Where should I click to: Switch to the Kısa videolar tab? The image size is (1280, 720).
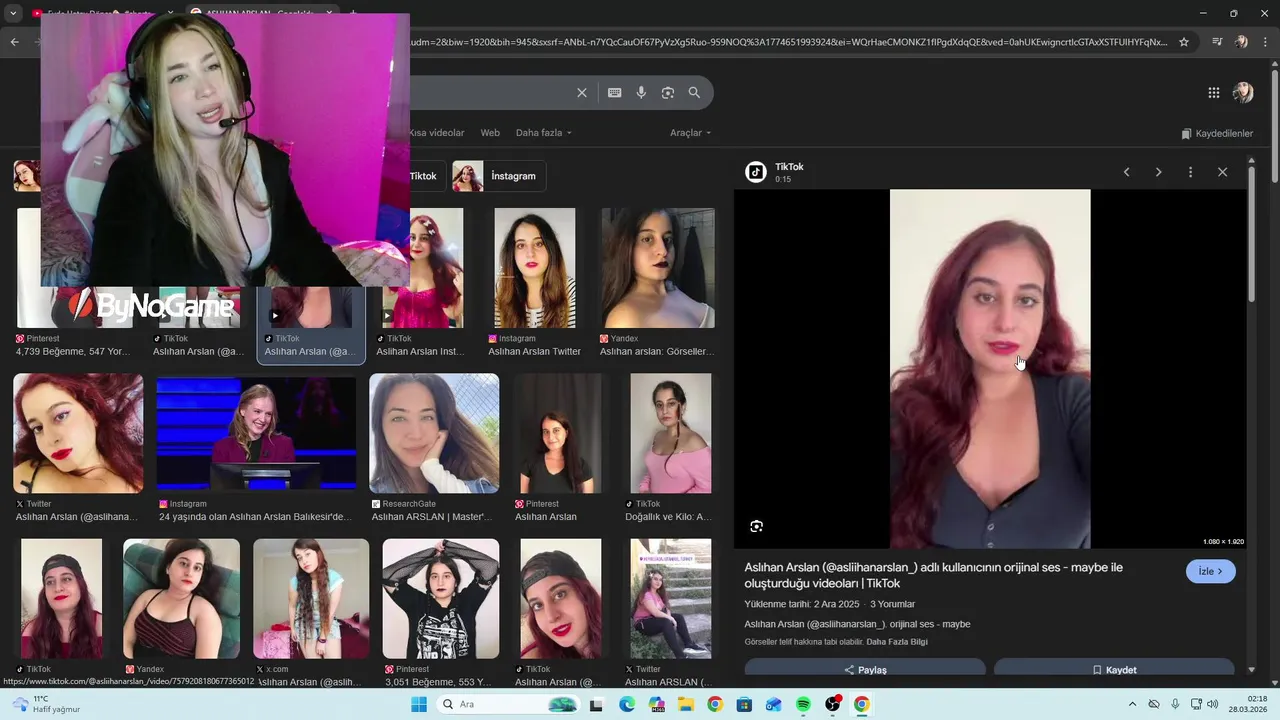[x=437, y=133]
